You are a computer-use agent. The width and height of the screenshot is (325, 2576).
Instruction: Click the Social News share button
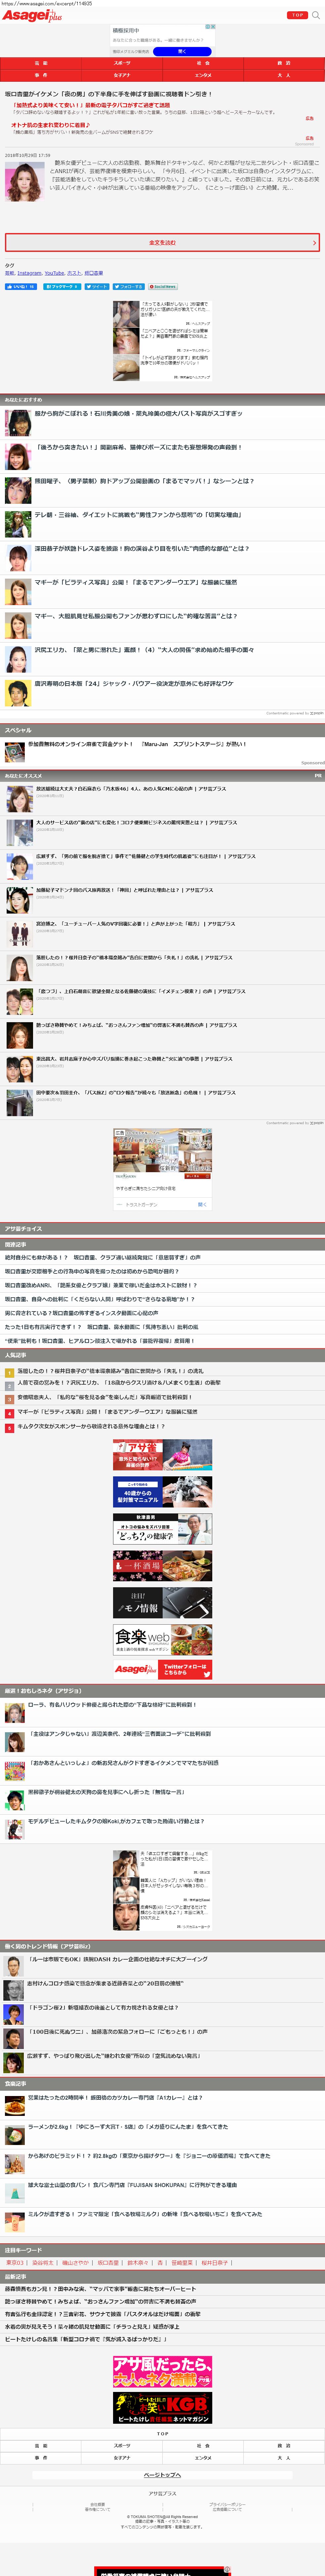[x=164, y=286]
